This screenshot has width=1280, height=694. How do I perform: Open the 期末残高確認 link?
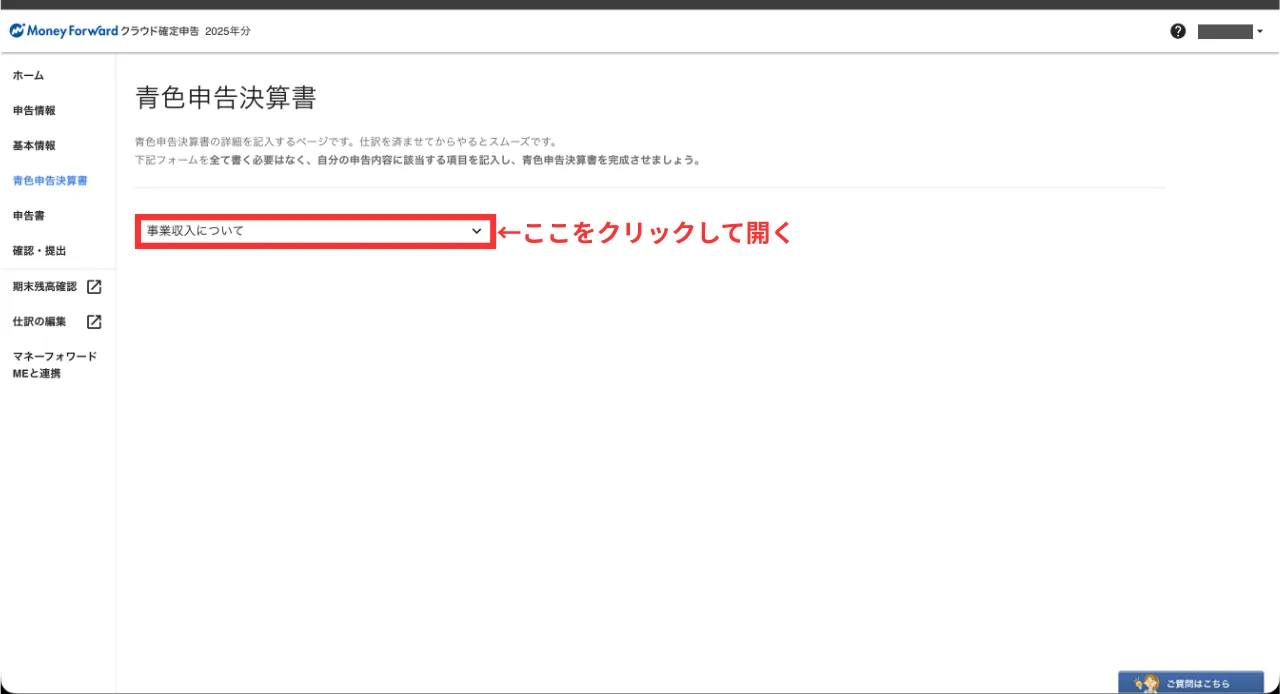pos(44,287)
